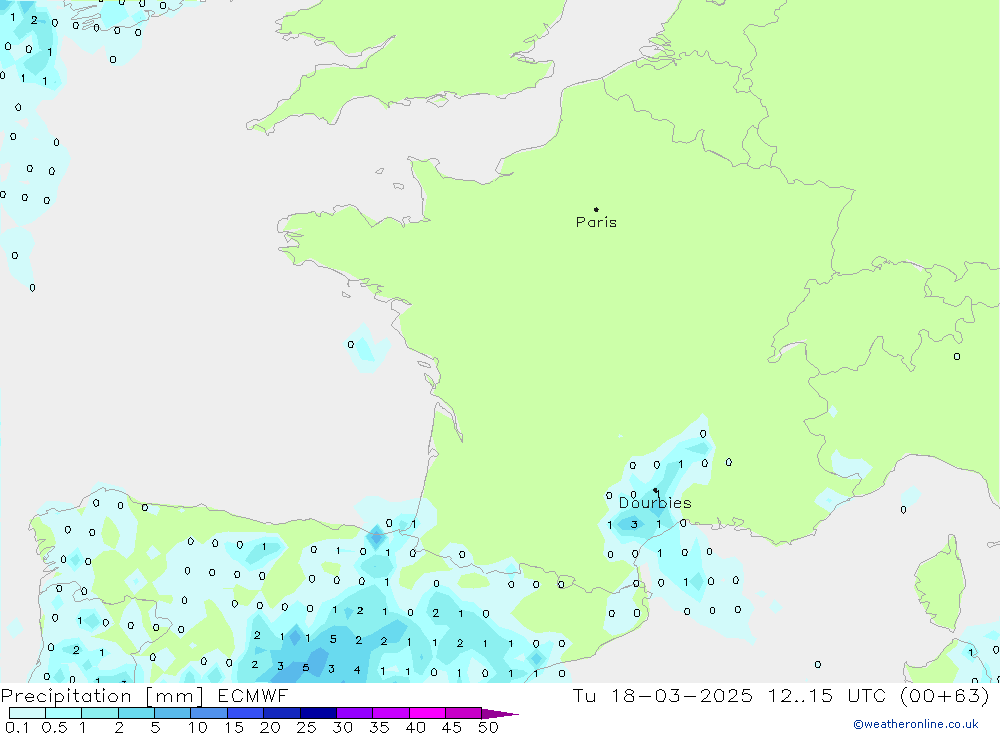Image resolution: width=1000 pixels, height=733 pixels.
Task: Pick the 20–25 mm dark blue swatch
Action: point(282,713)
